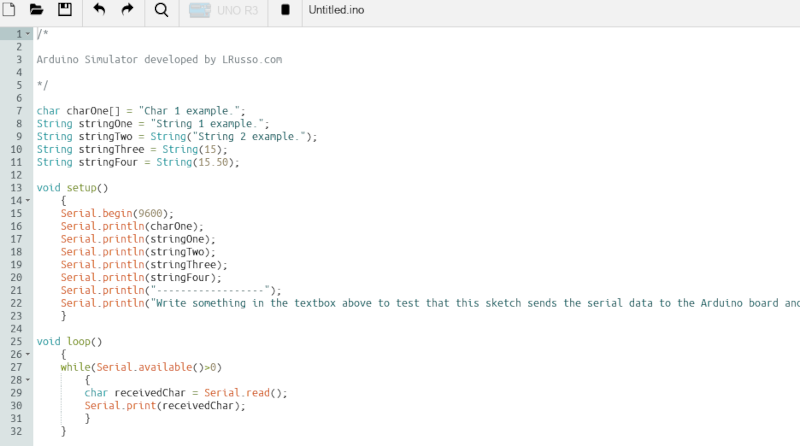Fold the setup function at line 14
This screenshot has width=800, height=446.
coord(28,201)
